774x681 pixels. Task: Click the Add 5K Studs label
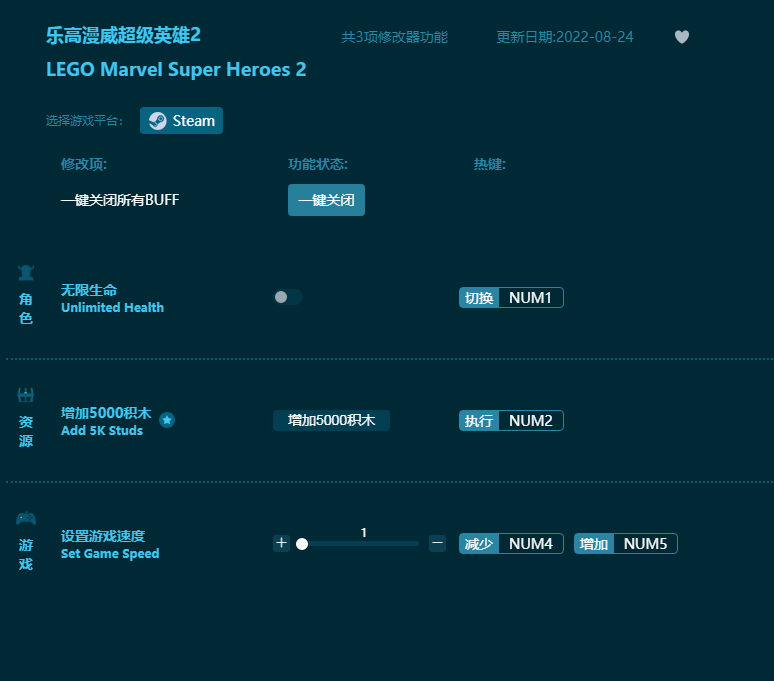[102, 430]
